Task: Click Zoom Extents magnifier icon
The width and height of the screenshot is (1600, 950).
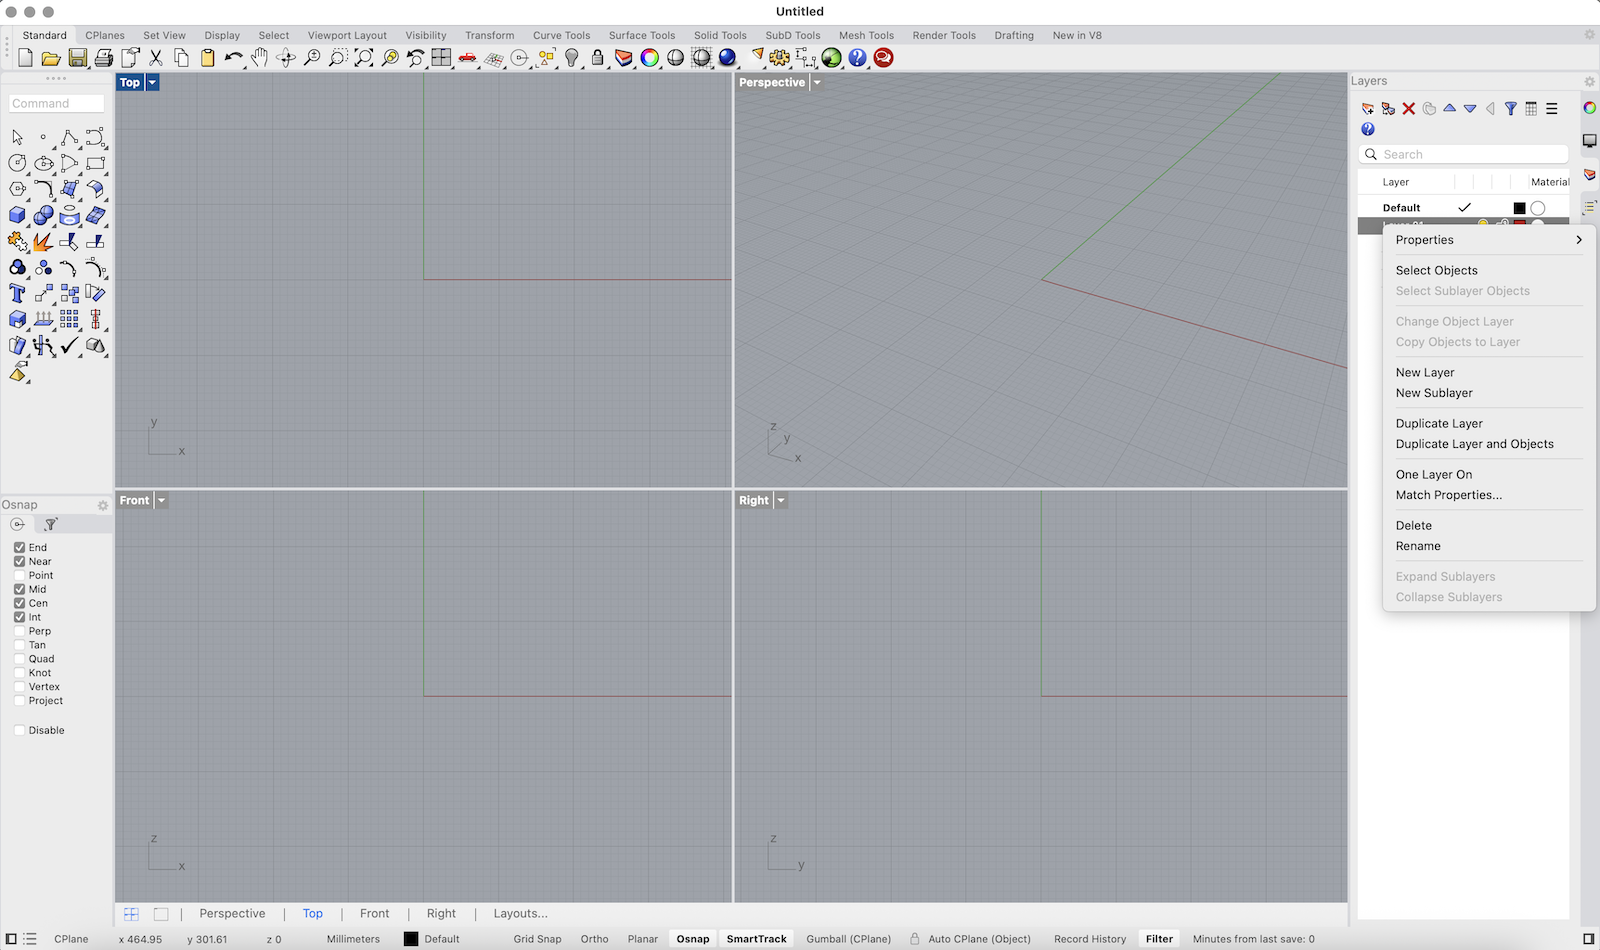Action: coord(364,58)
